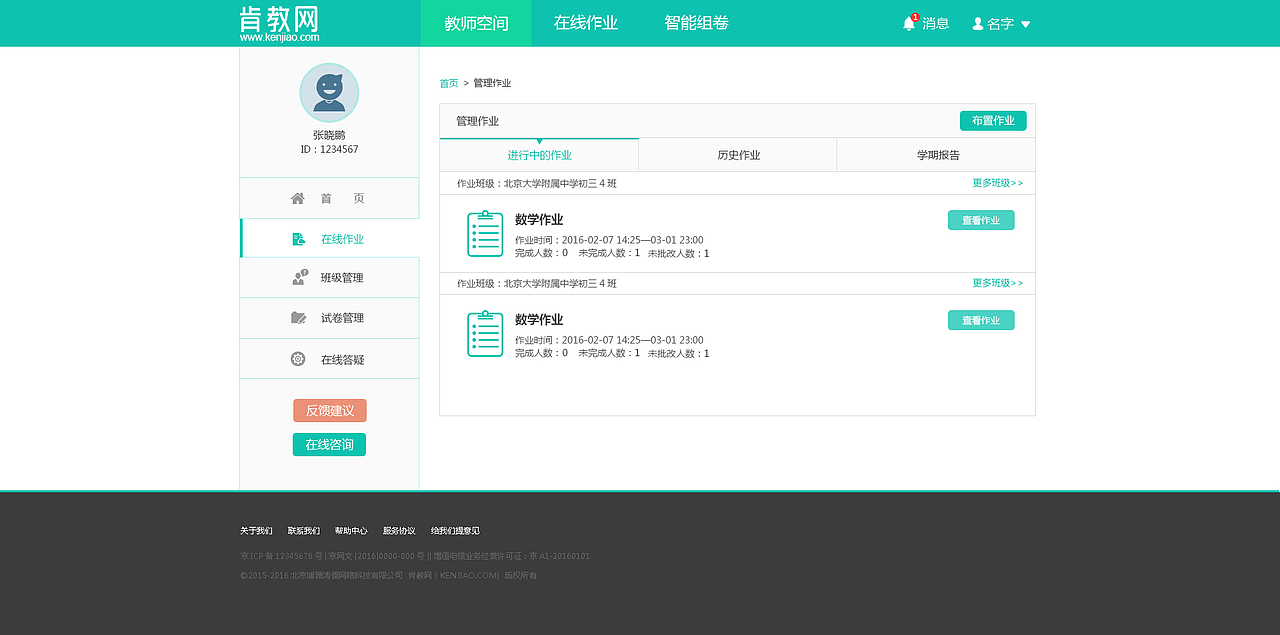Click the 张晓鹏 avatar picture

pyautogui.click(x=329, y=93)
